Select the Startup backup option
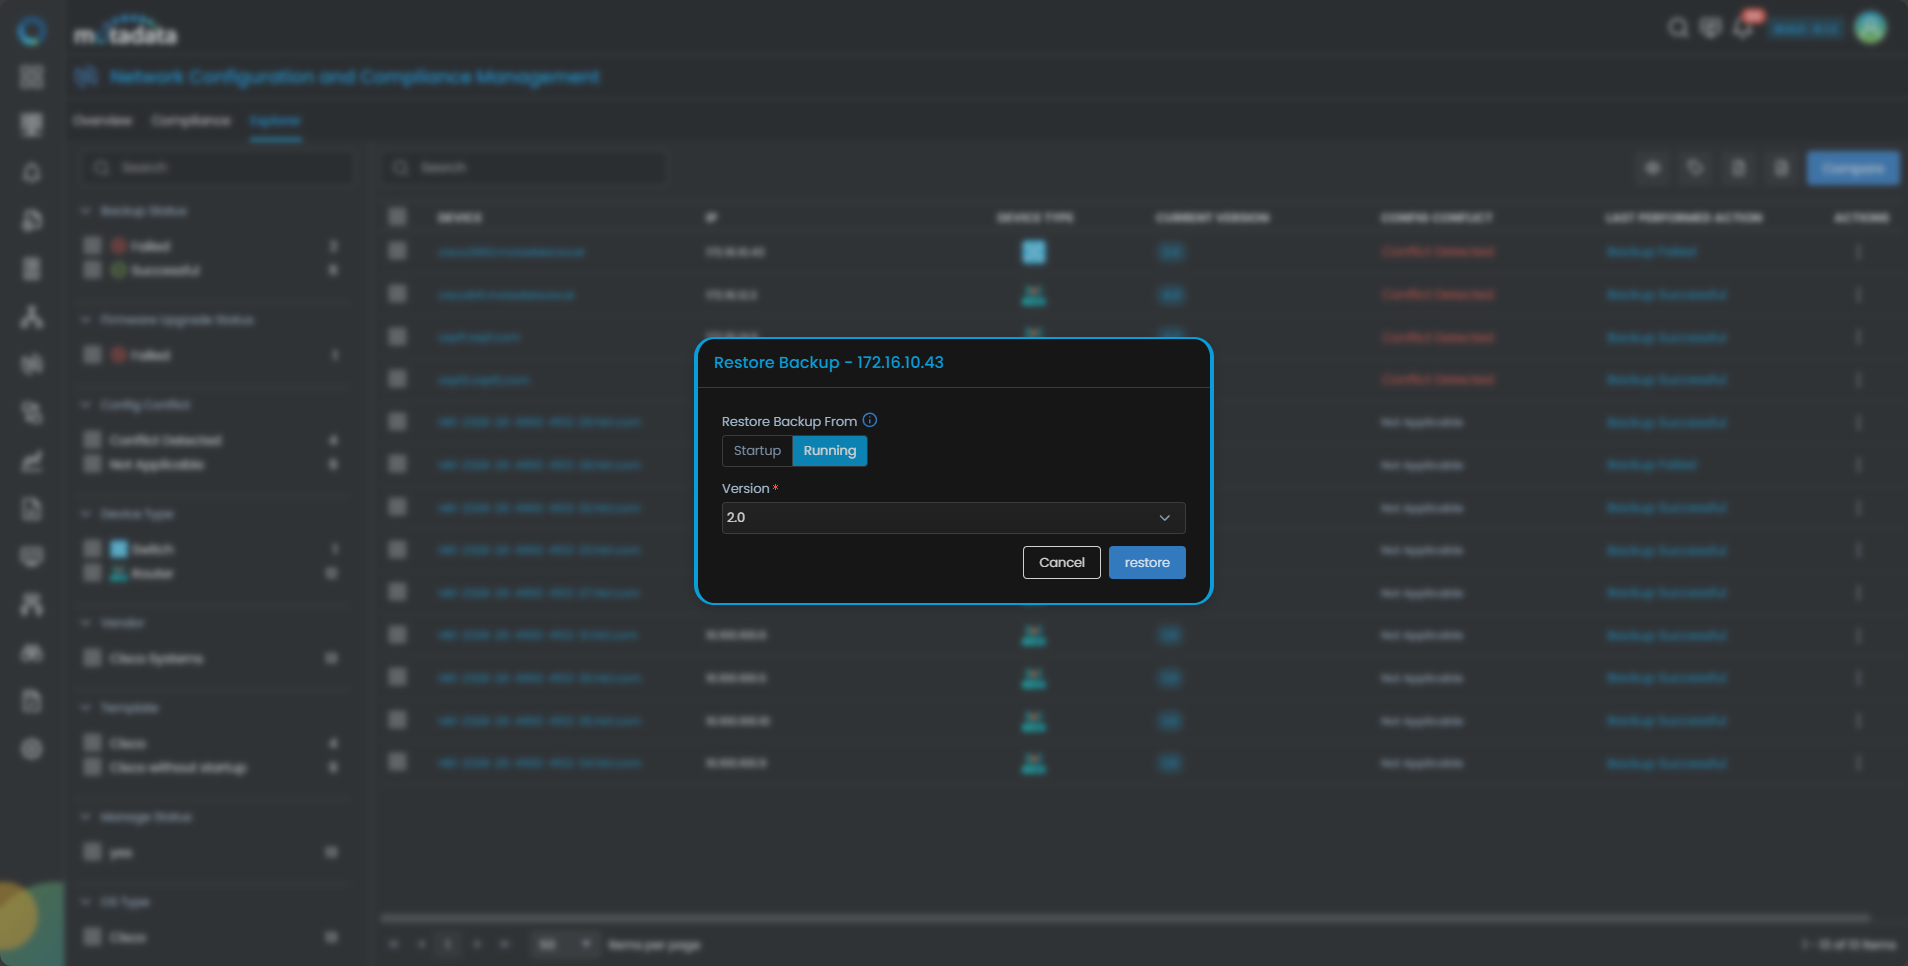Image resolution: width=1908 pixels, height=966 pixels. (757, 451)
